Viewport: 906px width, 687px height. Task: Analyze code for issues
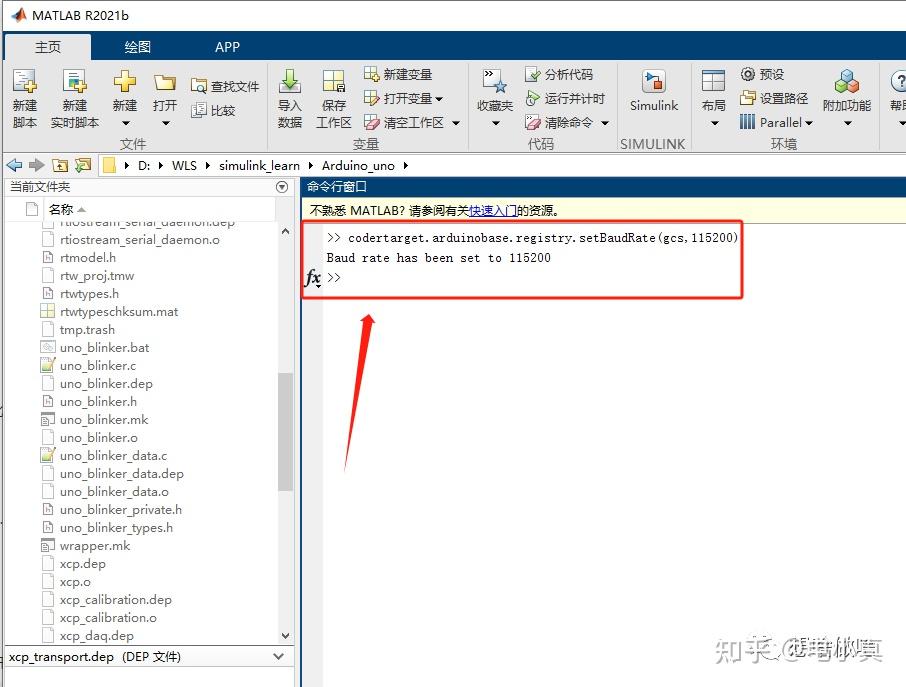pyautogui.click(x=561, y=74)
